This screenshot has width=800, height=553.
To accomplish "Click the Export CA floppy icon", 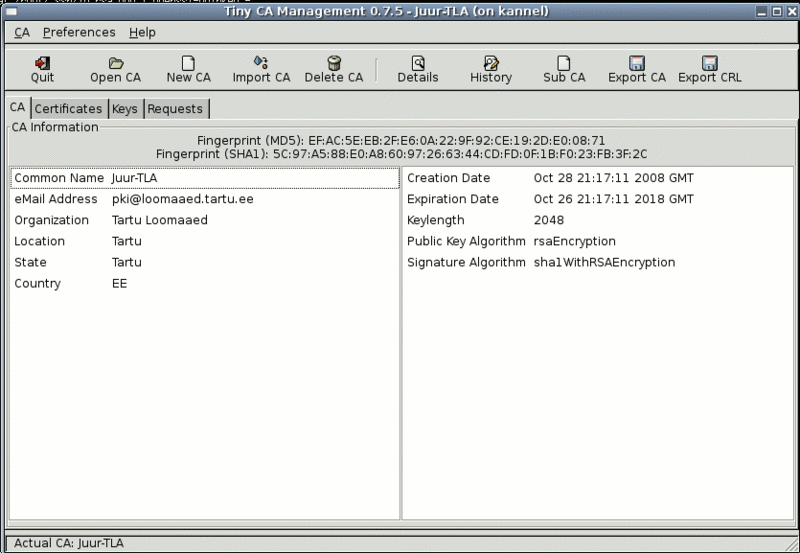I will (x=637, y=63).
